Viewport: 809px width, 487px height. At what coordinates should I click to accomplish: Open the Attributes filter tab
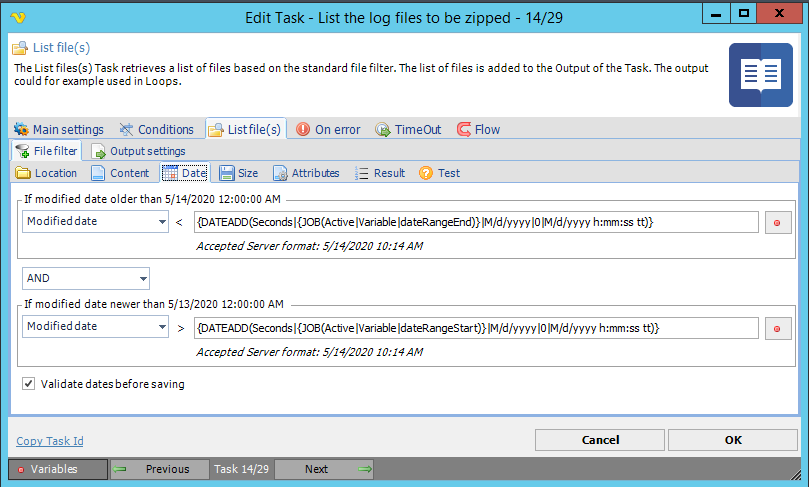(306, 173)
